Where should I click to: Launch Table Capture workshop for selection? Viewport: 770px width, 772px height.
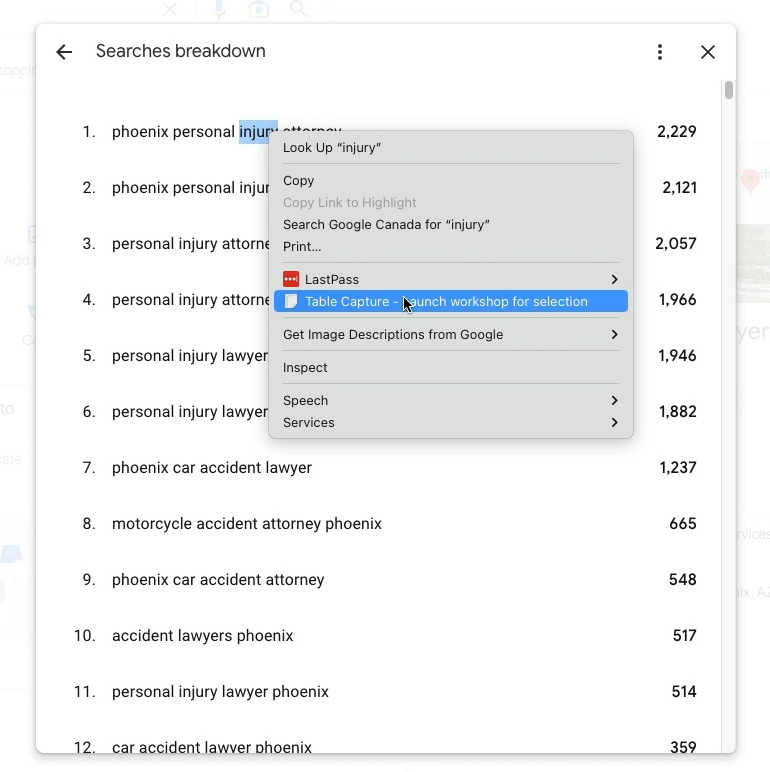(x=446, y=302)
